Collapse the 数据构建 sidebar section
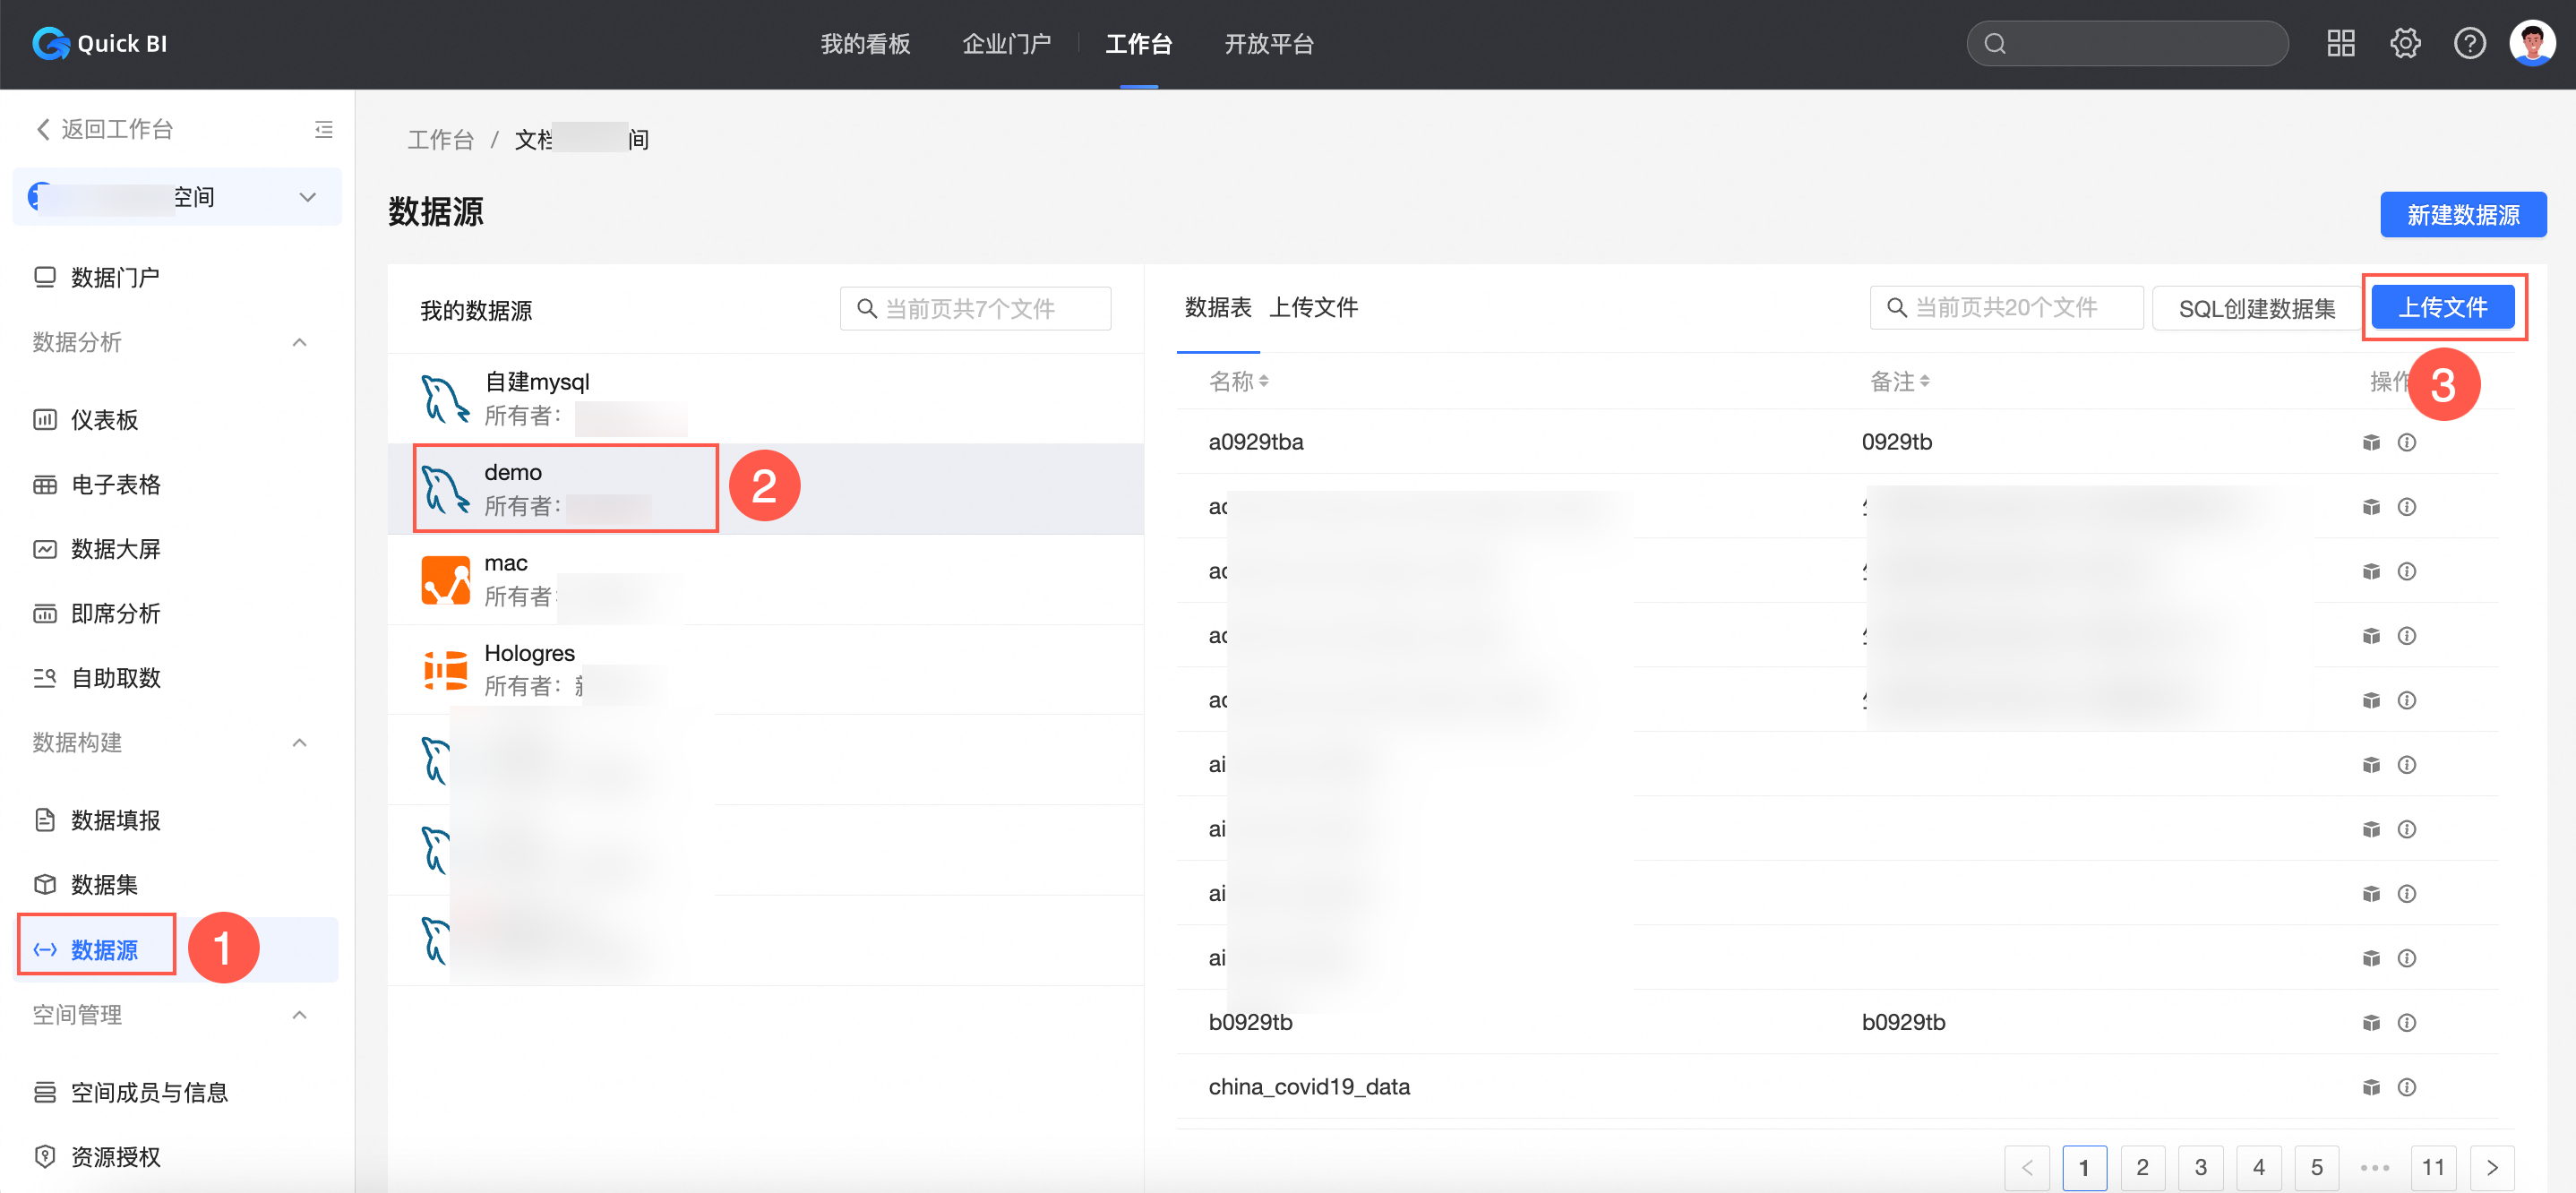2576x1193 pixels. [x=299, y=743]
